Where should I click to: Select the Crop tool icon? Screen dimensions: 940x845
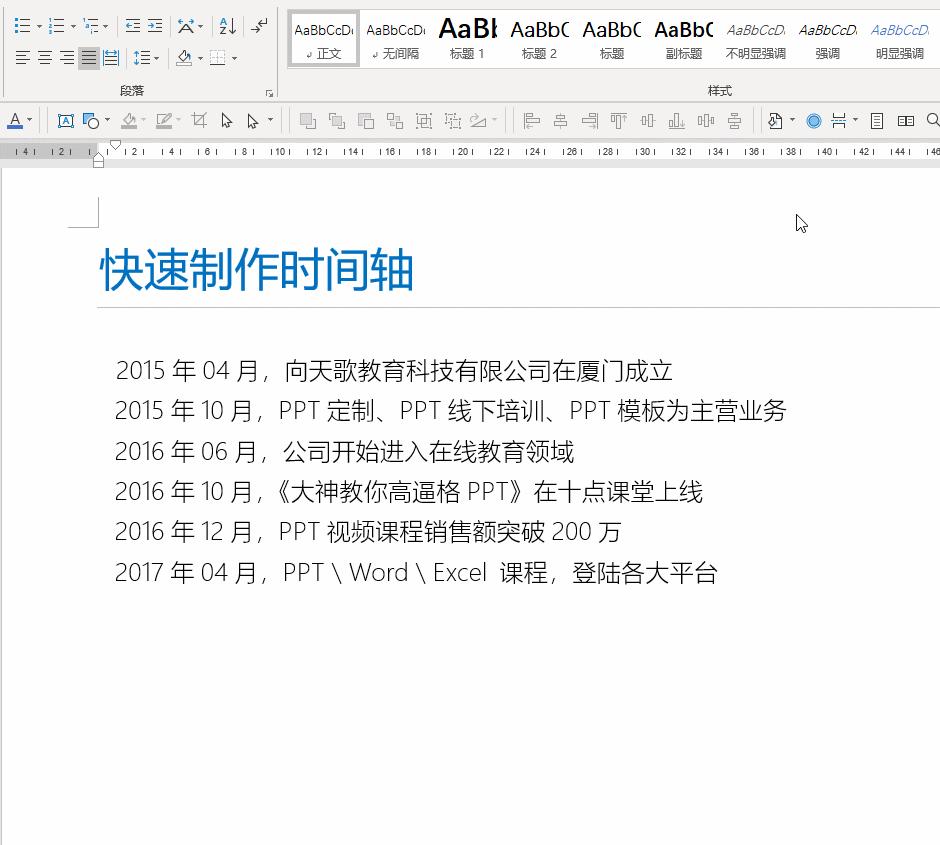click(198, 120)
